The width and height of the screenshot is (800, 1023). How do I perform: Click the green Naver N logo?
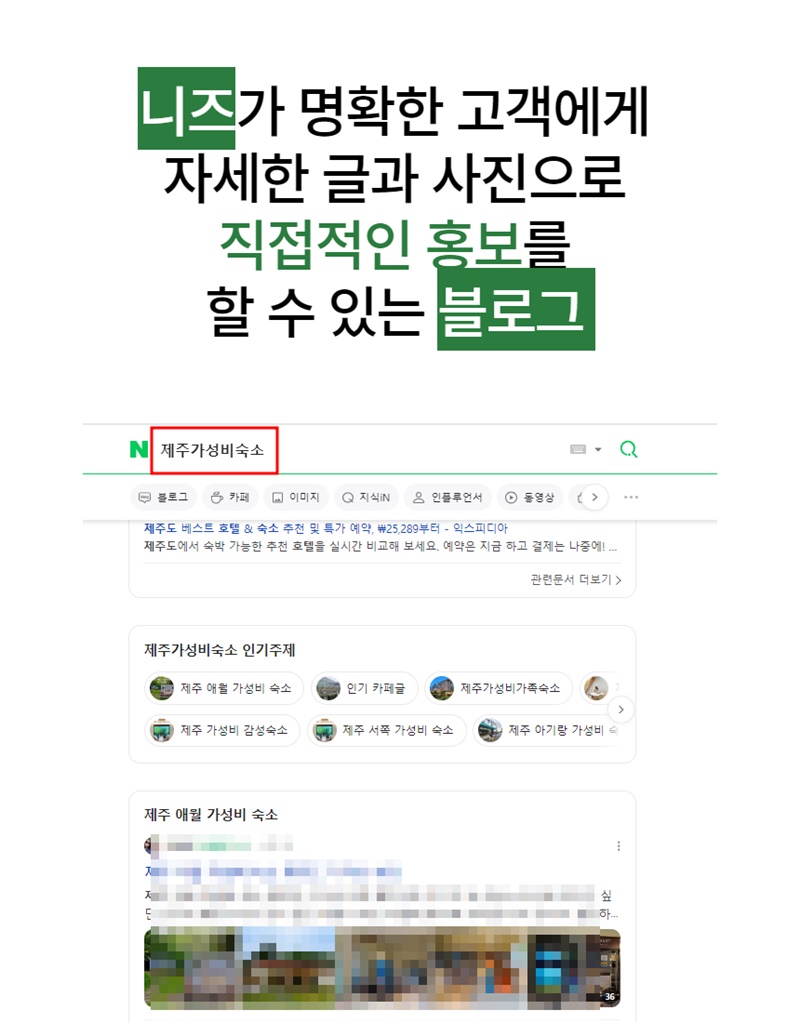138,449
